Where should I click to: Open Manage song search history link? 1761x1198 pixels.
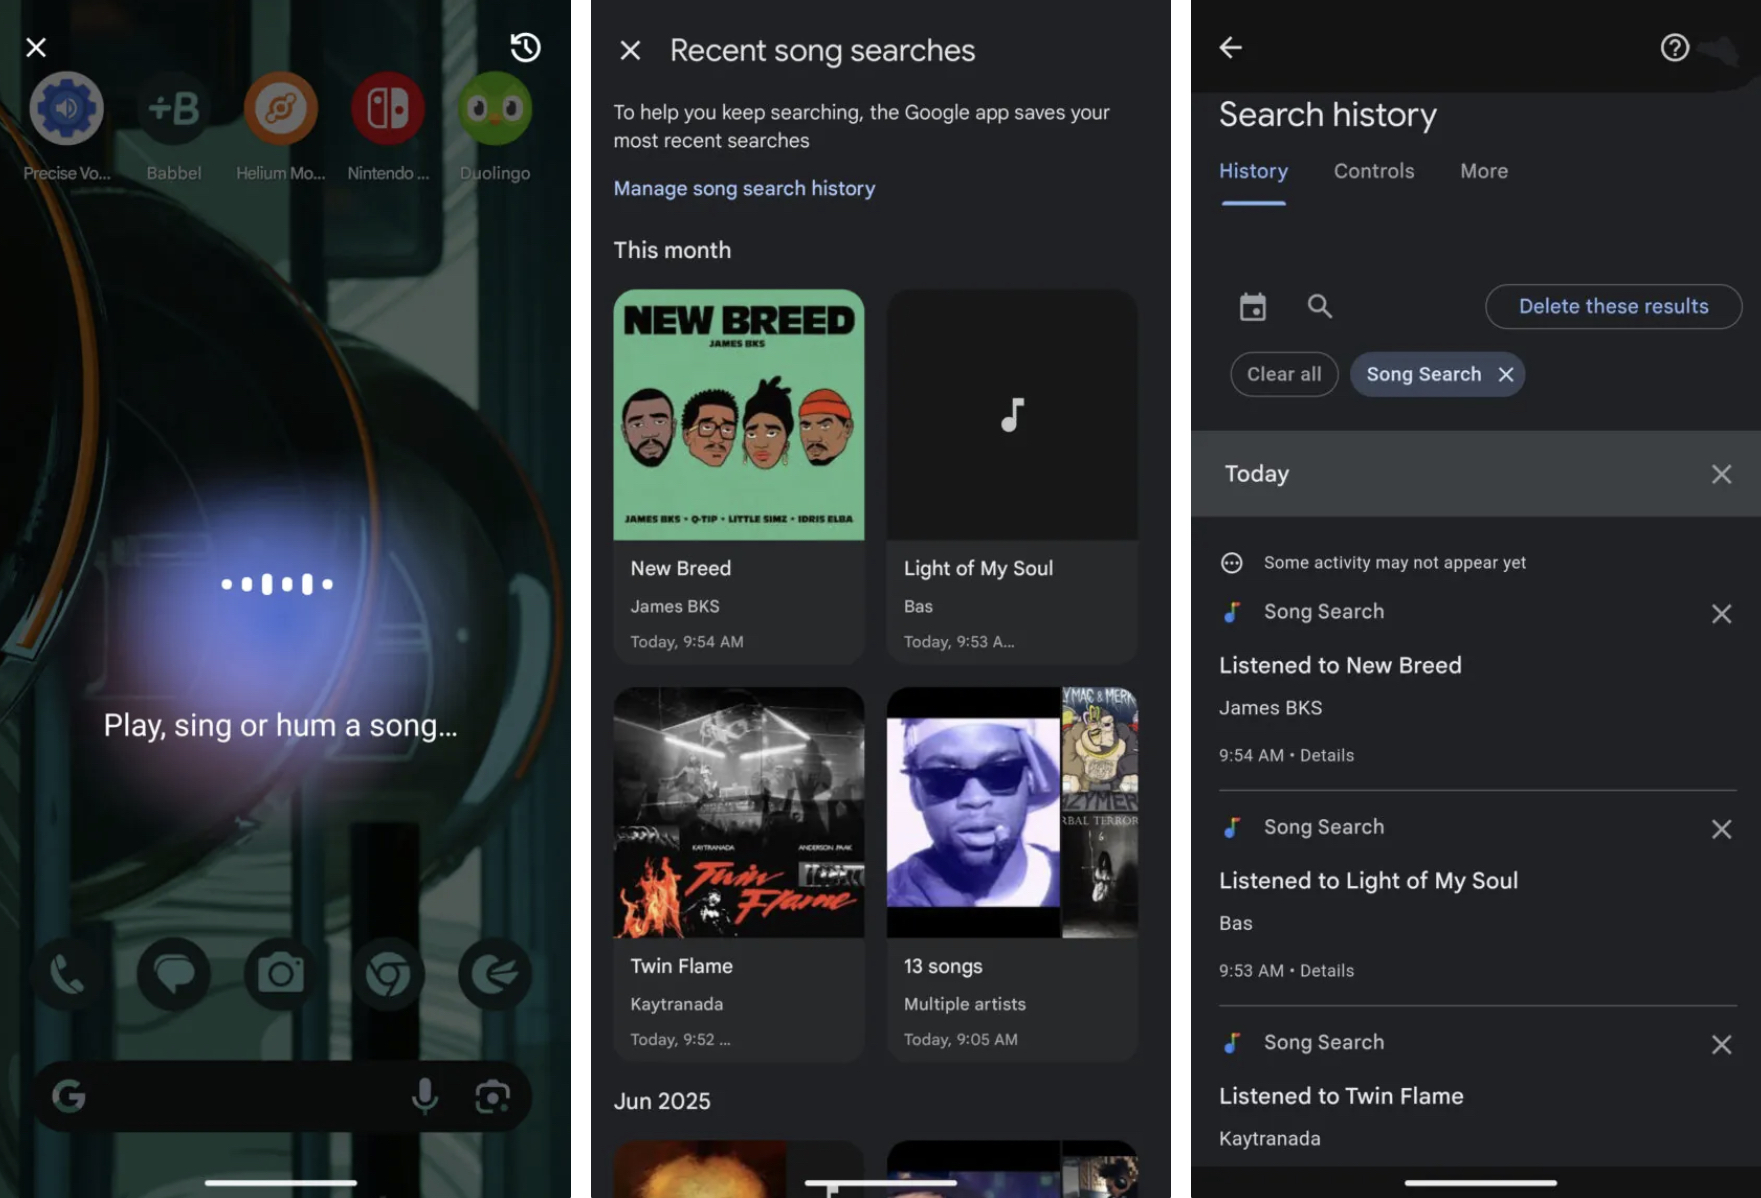click(x=744, y=188)
